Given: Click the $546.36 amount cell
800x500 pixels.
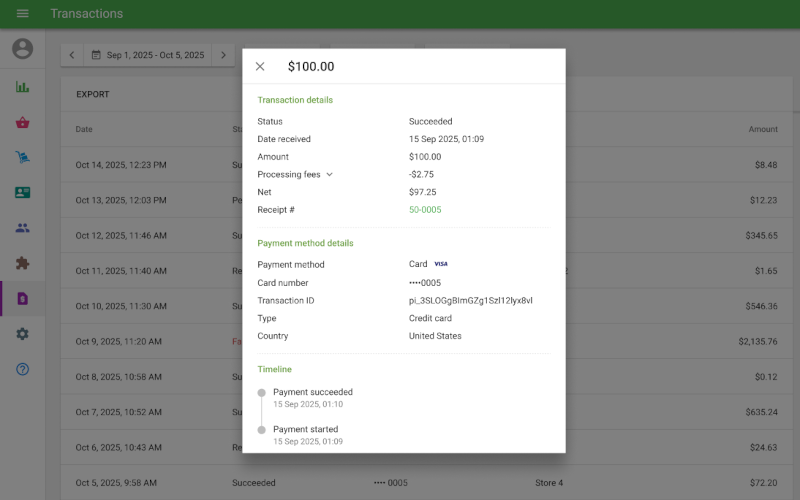Looking at the screenshot, I should [x=761, y=306].
